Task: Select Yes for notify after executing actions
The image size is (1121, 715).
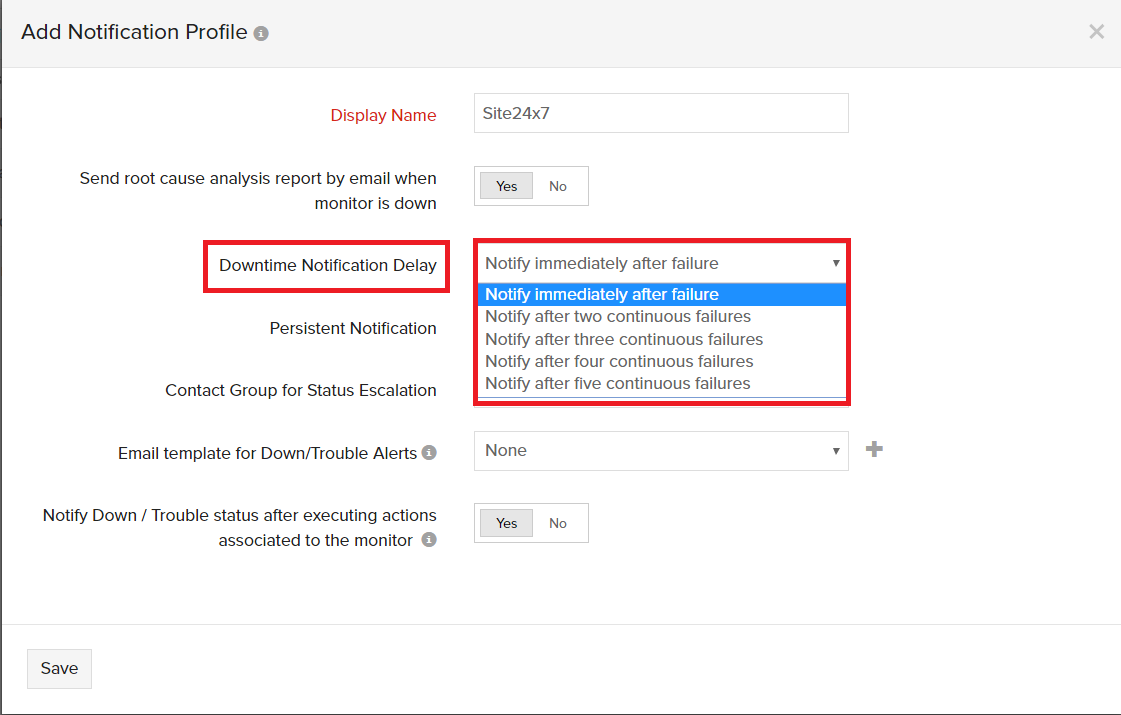Action: click(x=505, y=522)
